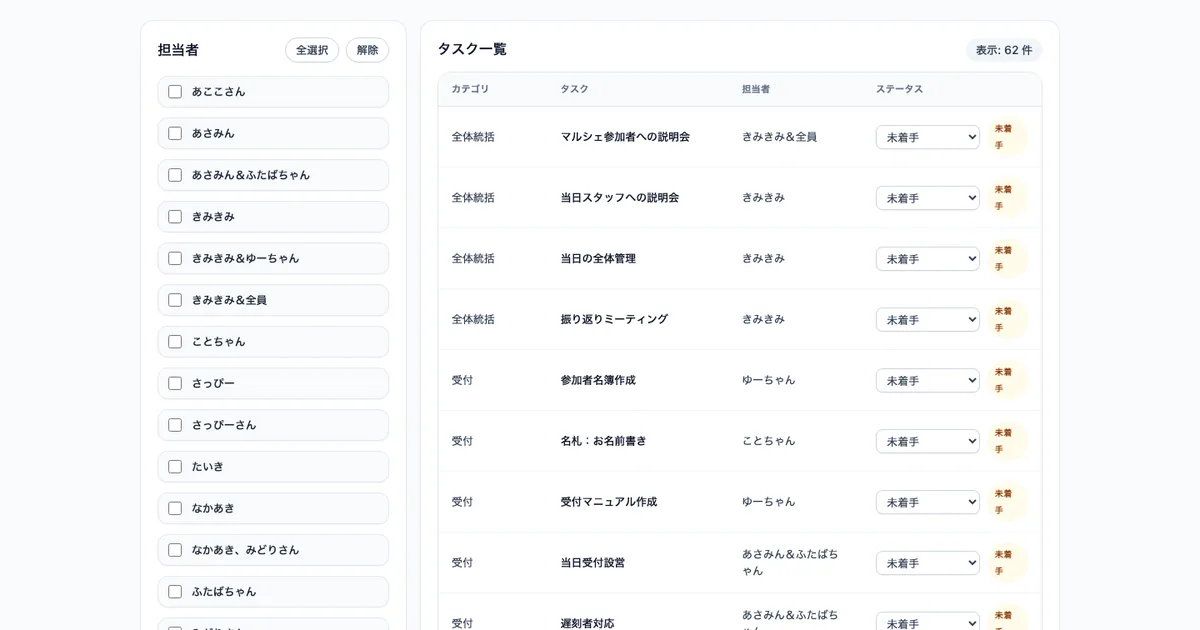Check the あここさん checkbox
The width and height of the screenshot is (1200, 630).
click(174, 91)
